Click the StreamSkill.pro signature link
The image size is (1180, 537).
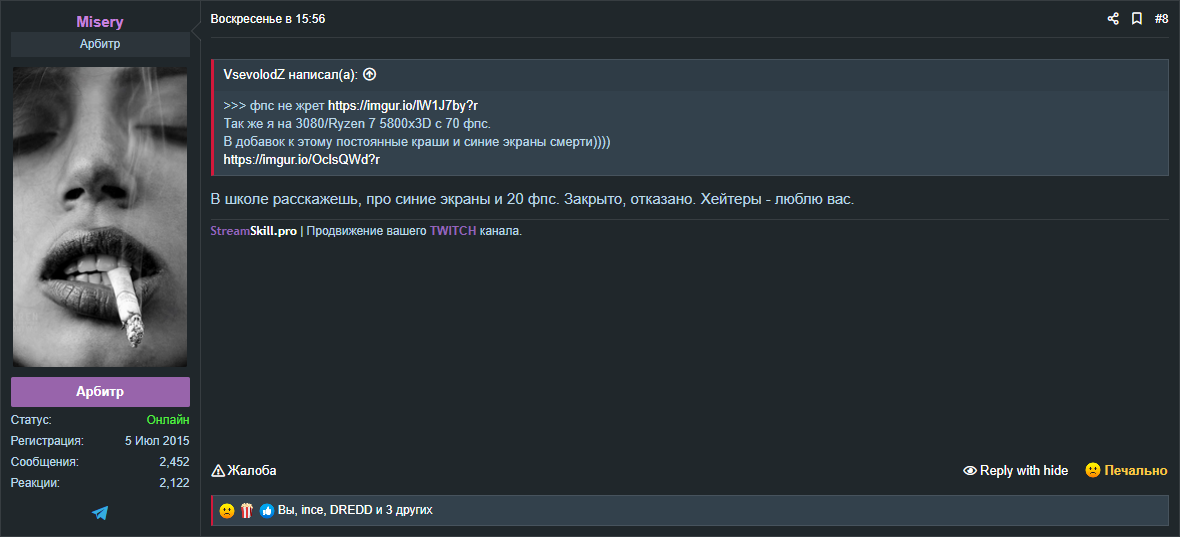click(x=254, y=231)
